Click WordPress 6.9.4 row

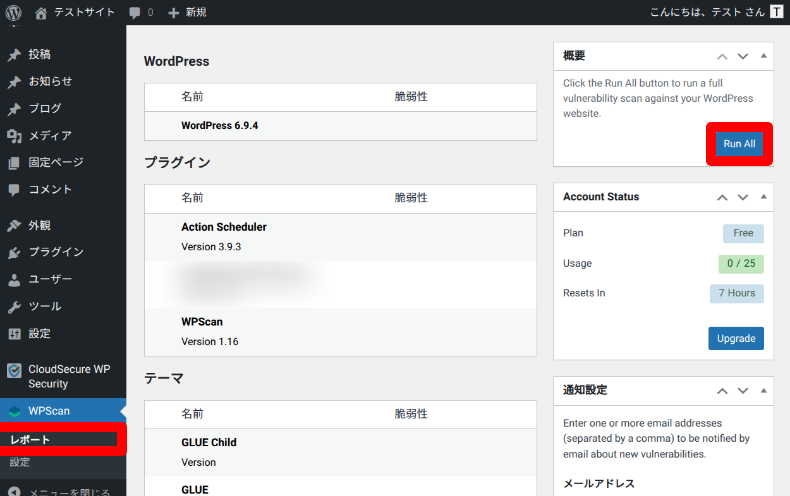click(341, 126)
